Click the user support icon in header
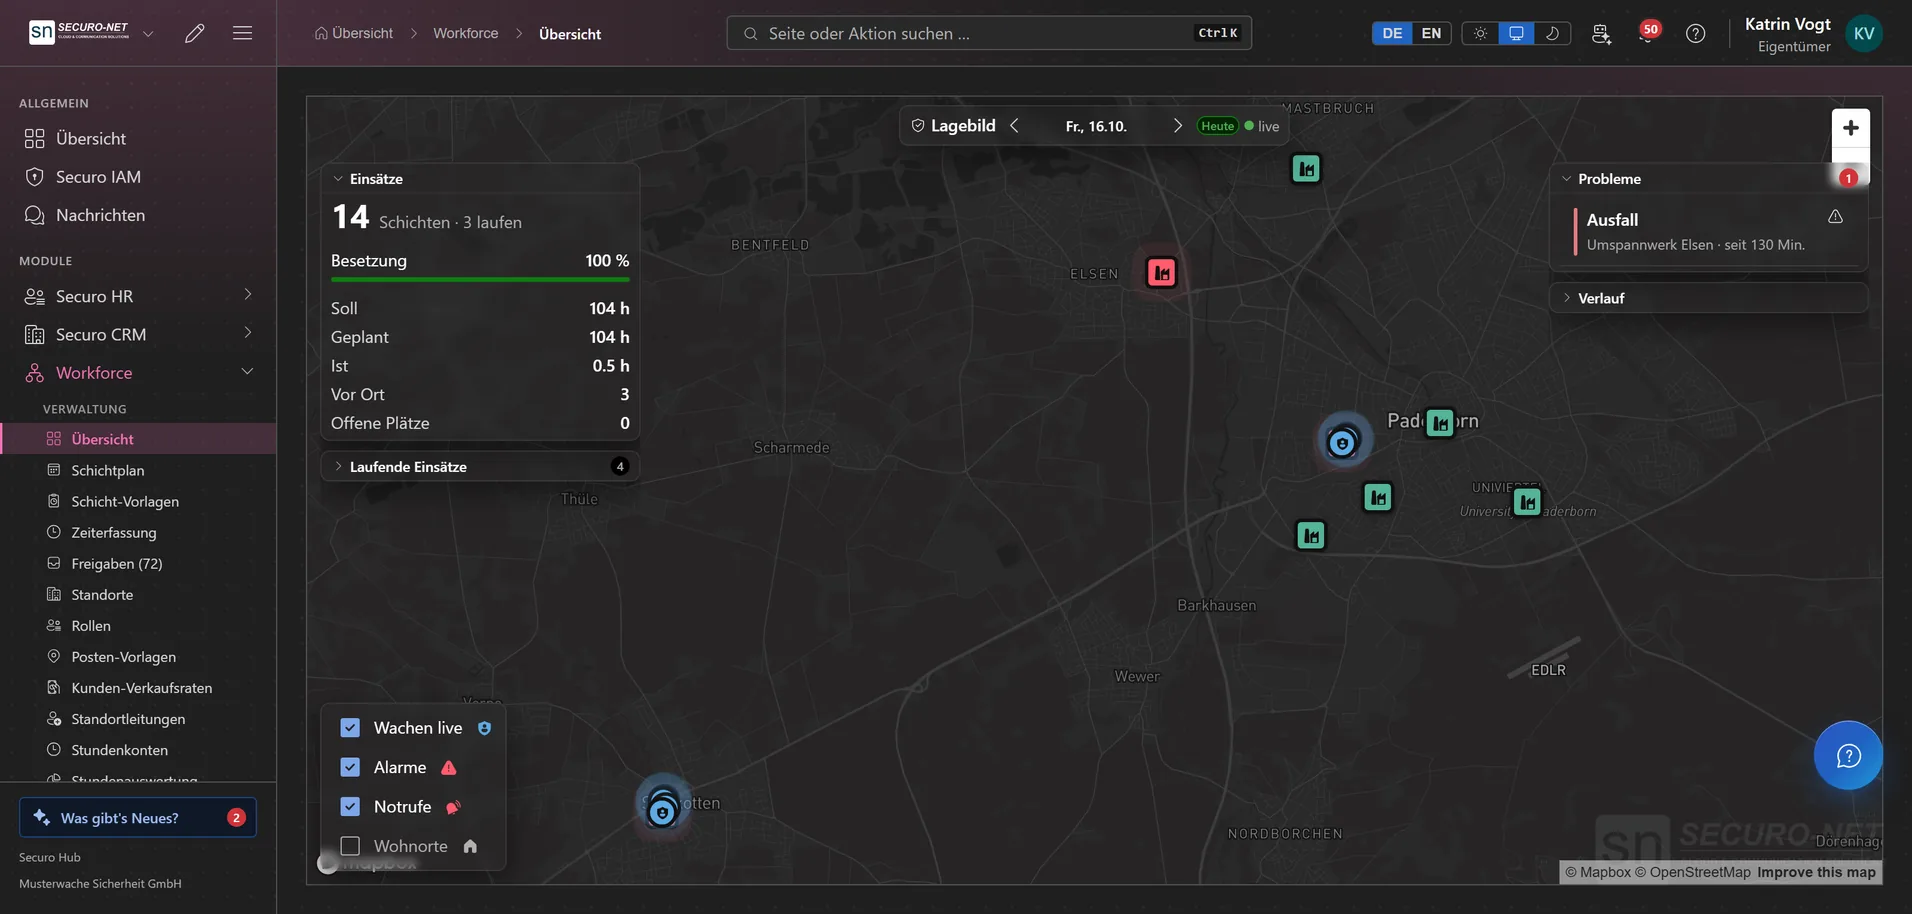 point(1601,33)
